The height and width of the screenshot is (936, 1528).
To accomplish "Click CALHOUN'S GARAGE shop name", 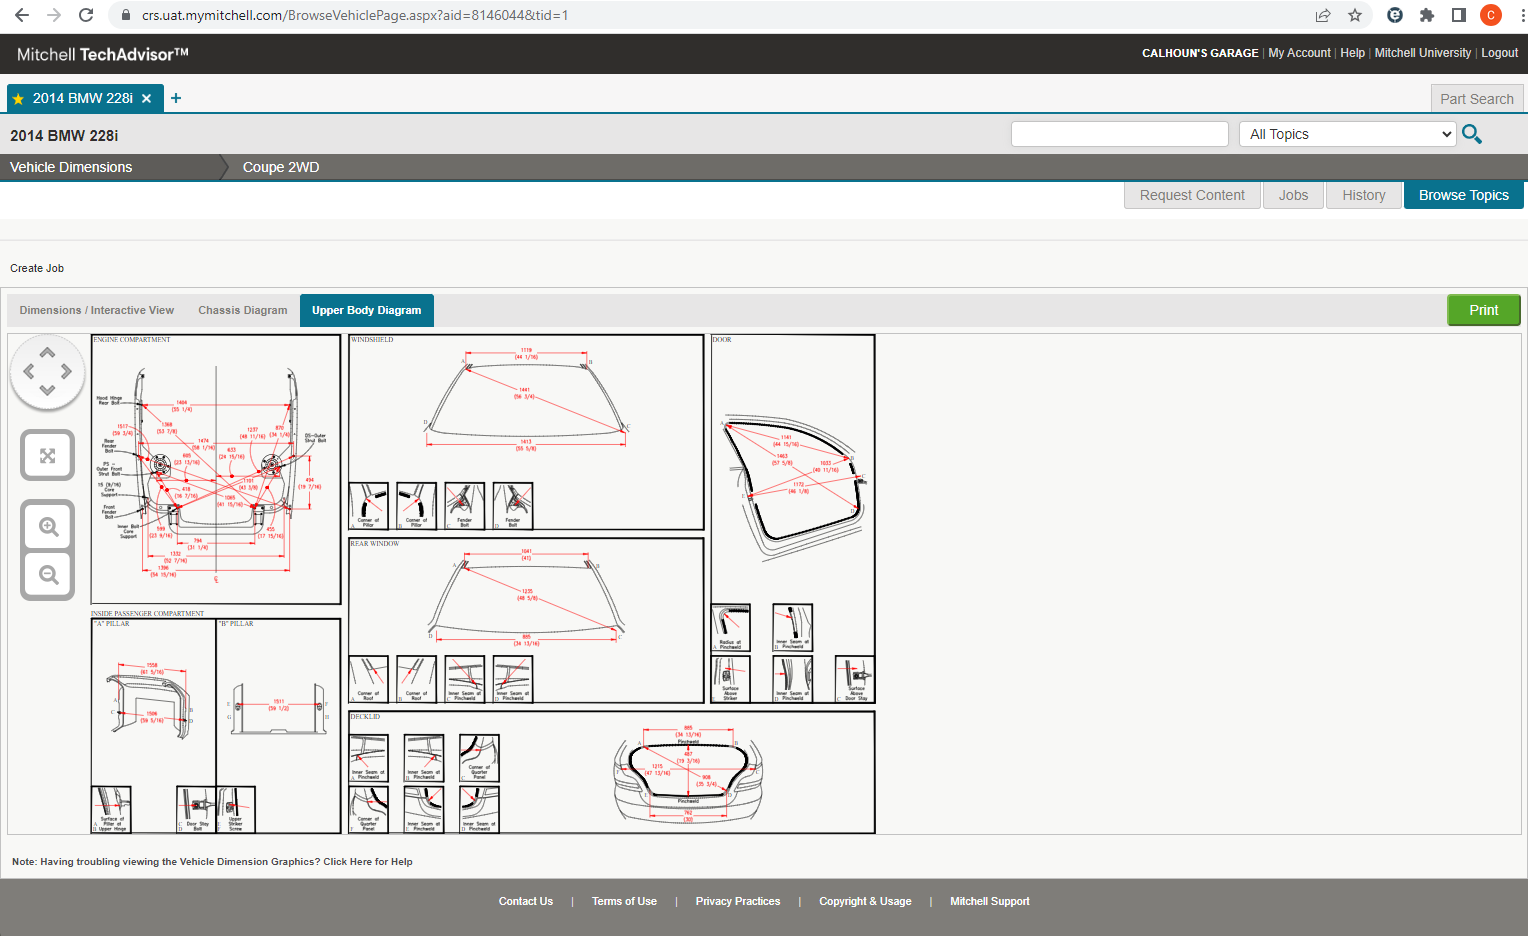I will [x=1200, y=53].
